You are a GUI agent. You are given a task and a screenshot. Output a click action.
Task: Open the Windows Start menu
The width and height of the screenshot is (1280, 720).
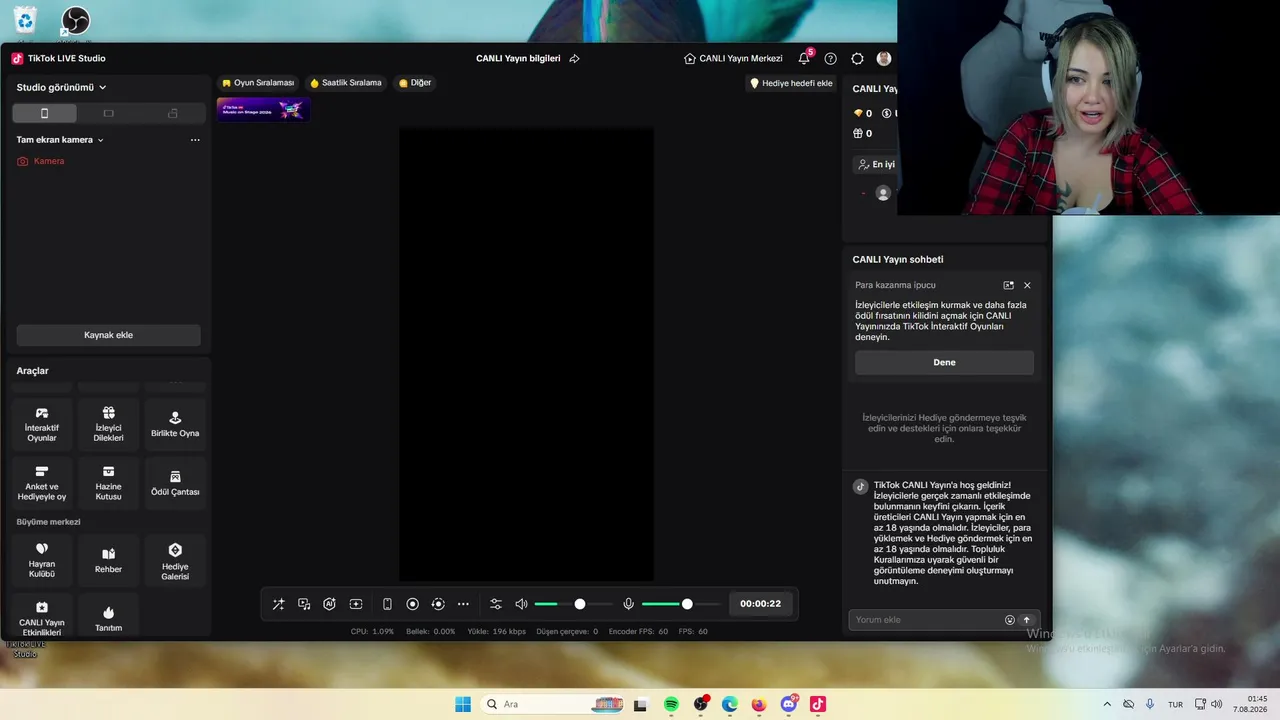pos(463,704)
